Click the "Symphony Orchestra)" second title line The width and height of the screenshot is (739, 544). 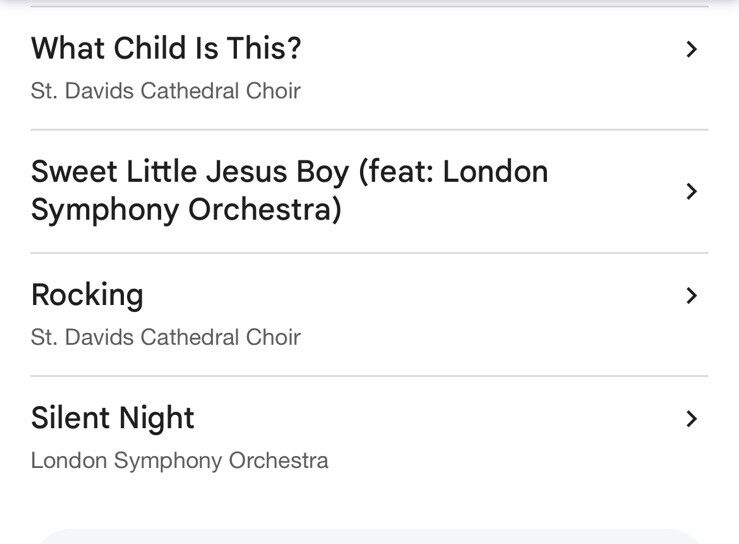tap(186, 210)
